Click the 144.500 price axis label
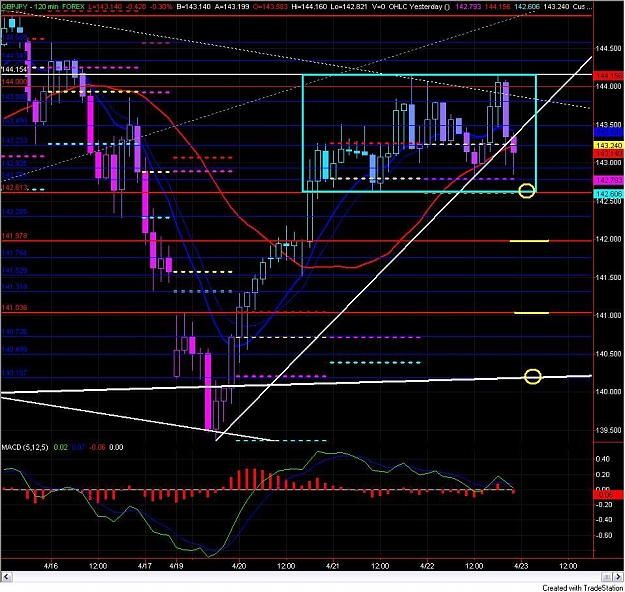The height and width of the screenshot is (592, 625). [608, 48]
